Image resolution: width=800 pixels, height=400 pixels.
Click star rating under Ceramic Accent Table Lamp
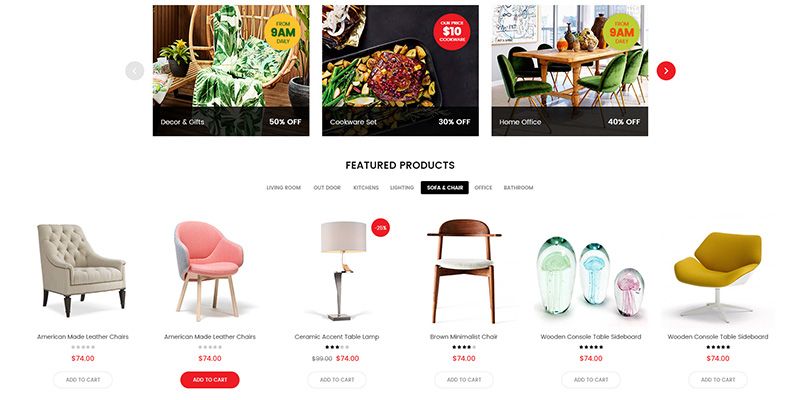tap(337, 347)
